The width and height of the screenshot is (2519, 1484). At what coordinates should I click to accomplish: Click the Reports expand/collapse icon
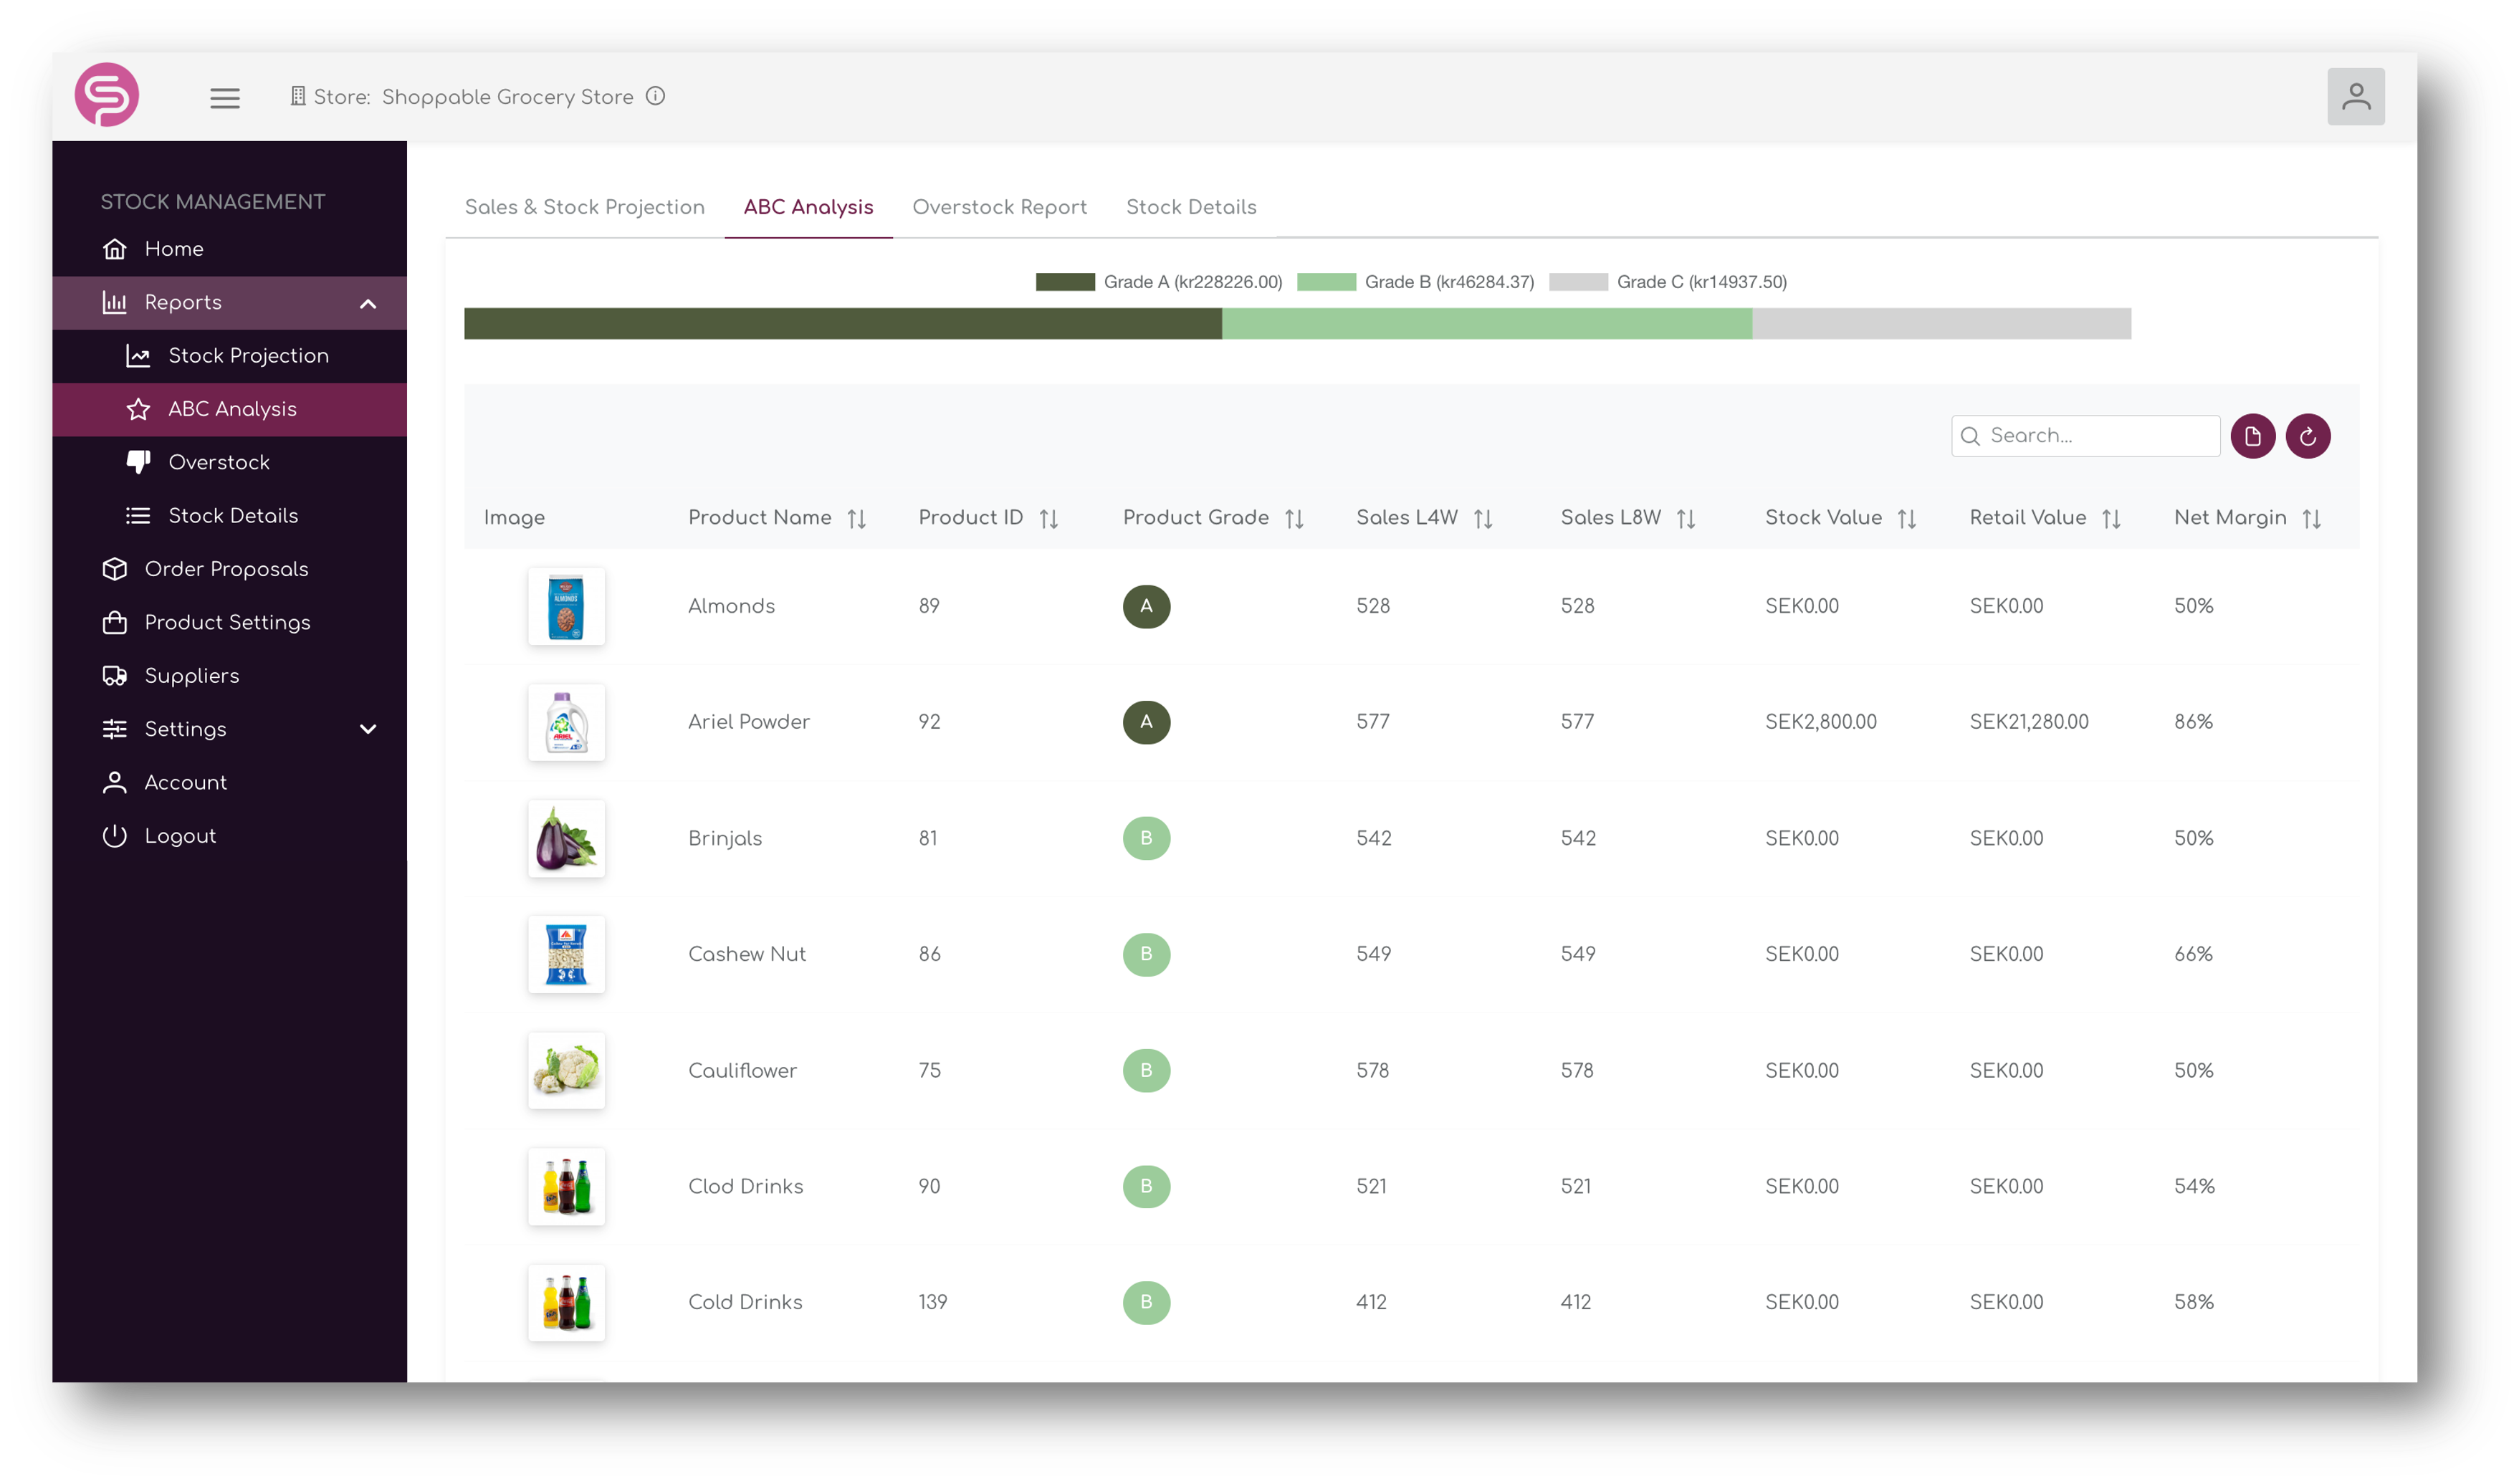coord(369,302)
